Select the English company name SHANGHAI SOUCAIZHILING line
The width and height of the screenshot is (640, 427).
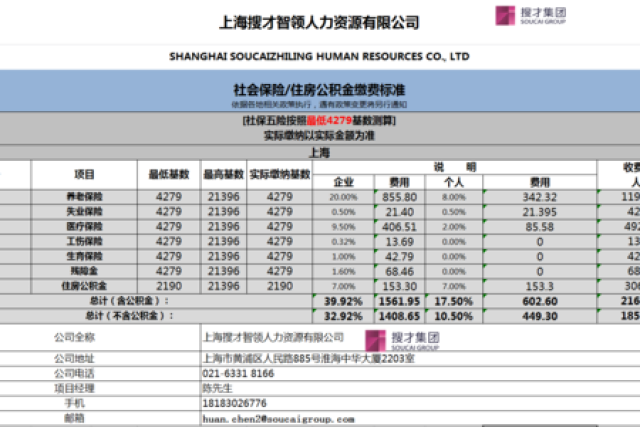[x=319, y=56]
